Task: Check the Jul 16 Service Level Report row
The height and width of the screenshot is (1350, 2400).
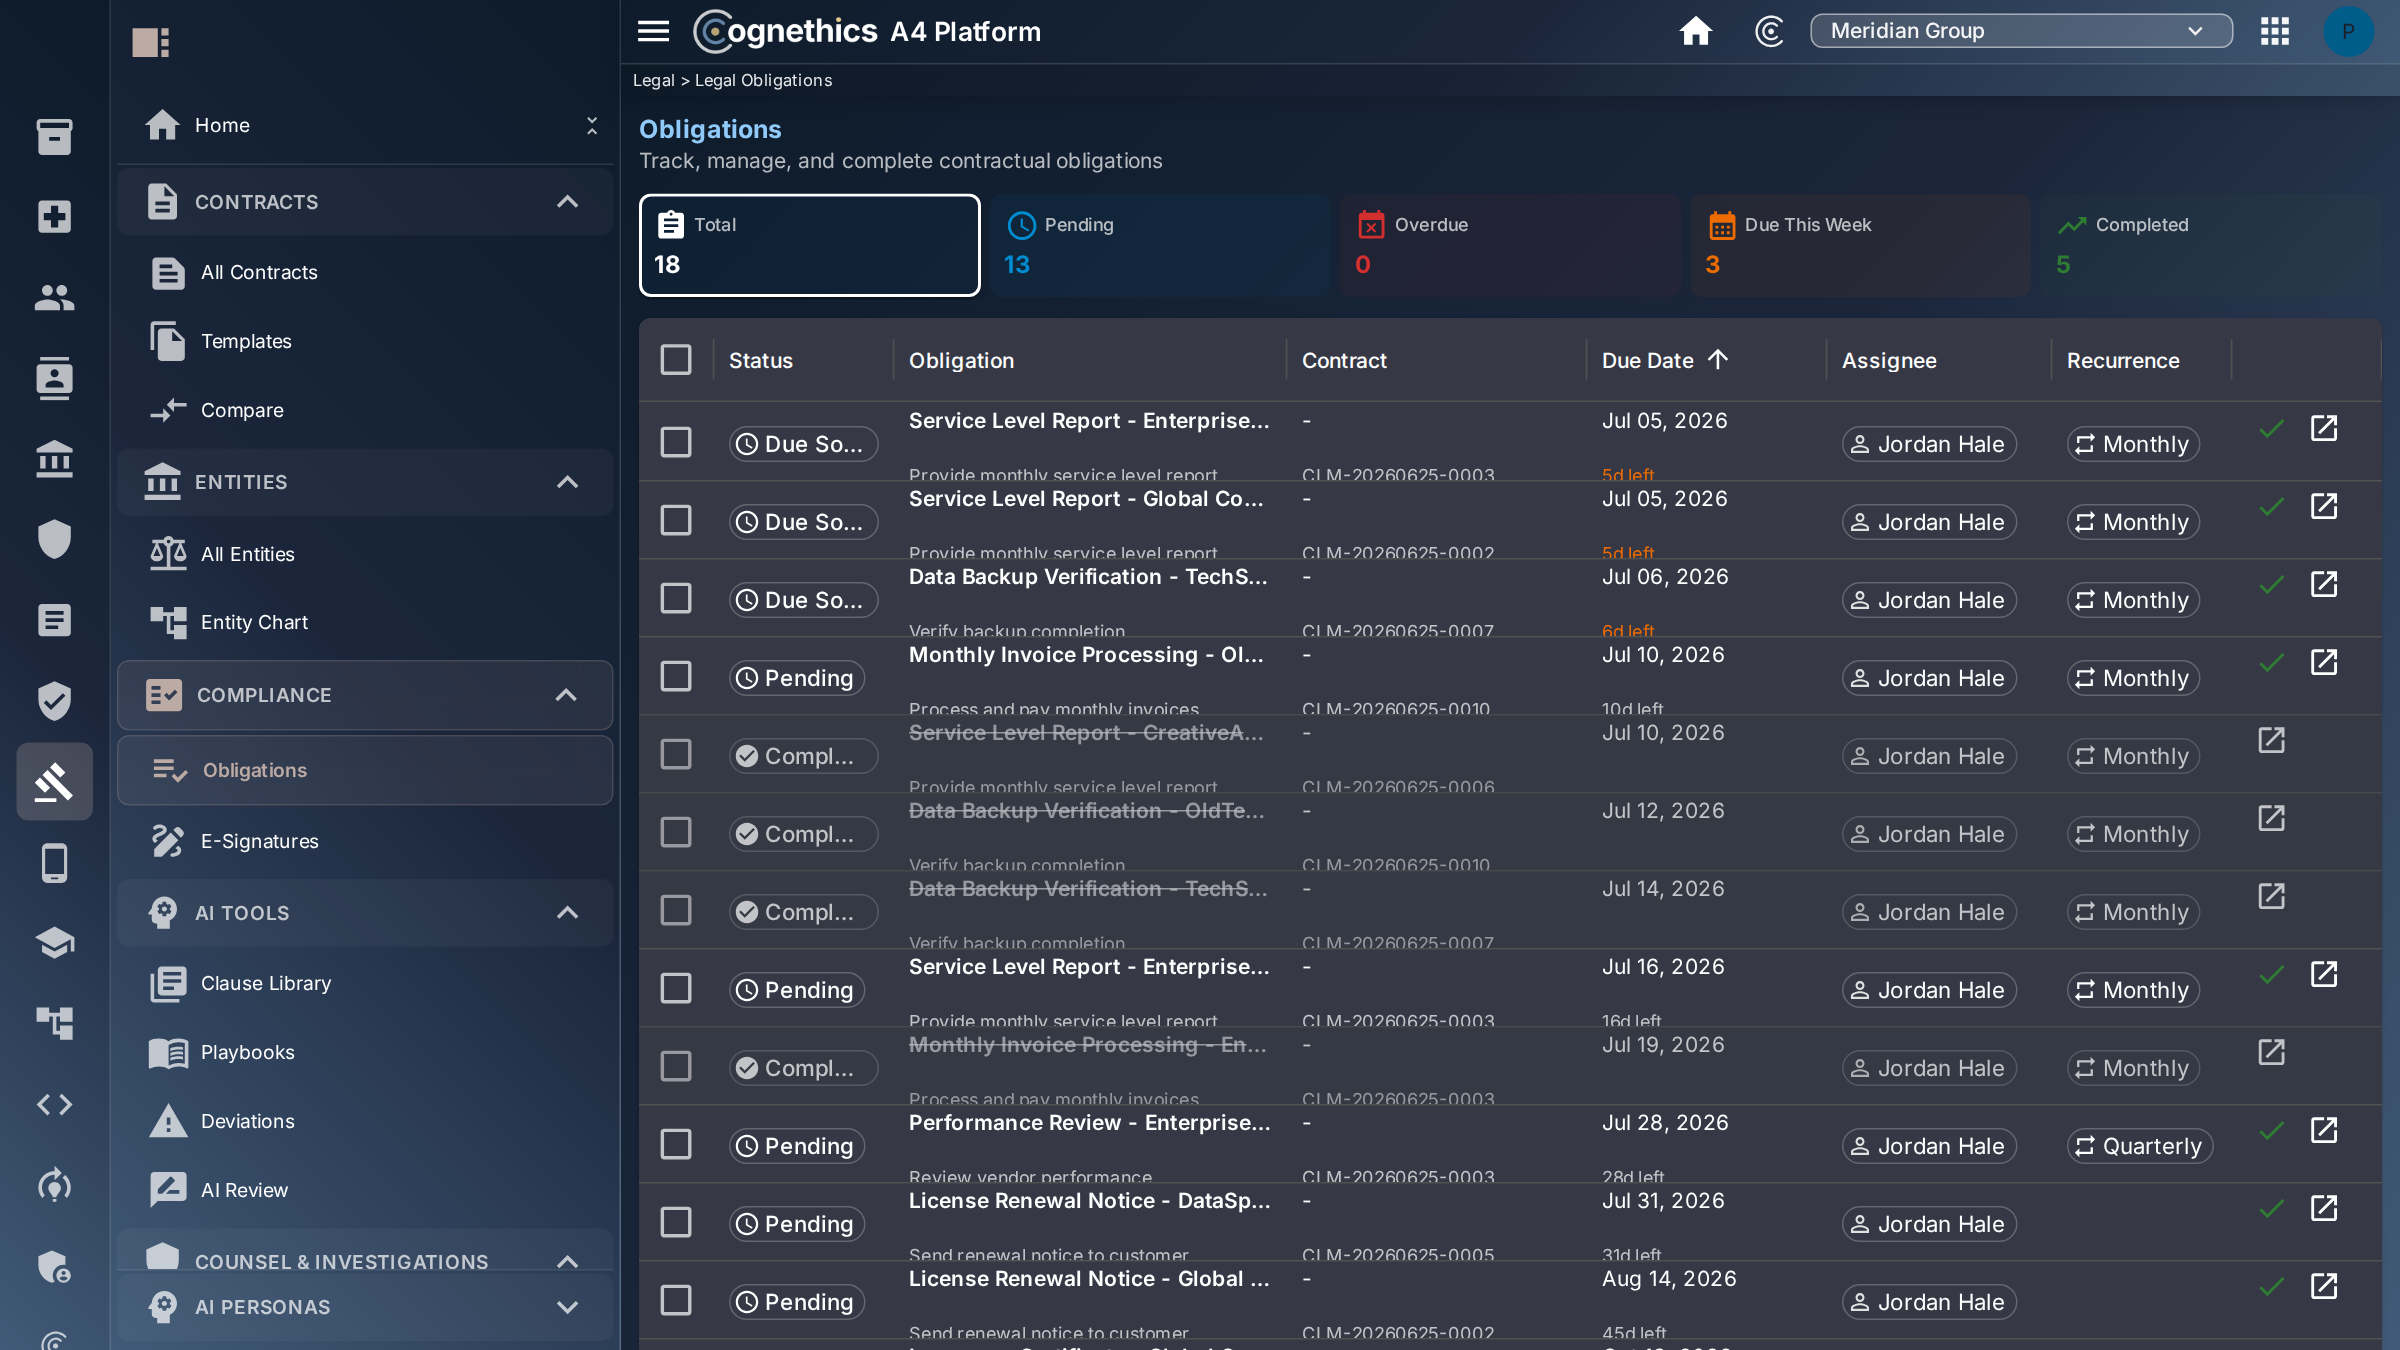Action: coord(676,988)
